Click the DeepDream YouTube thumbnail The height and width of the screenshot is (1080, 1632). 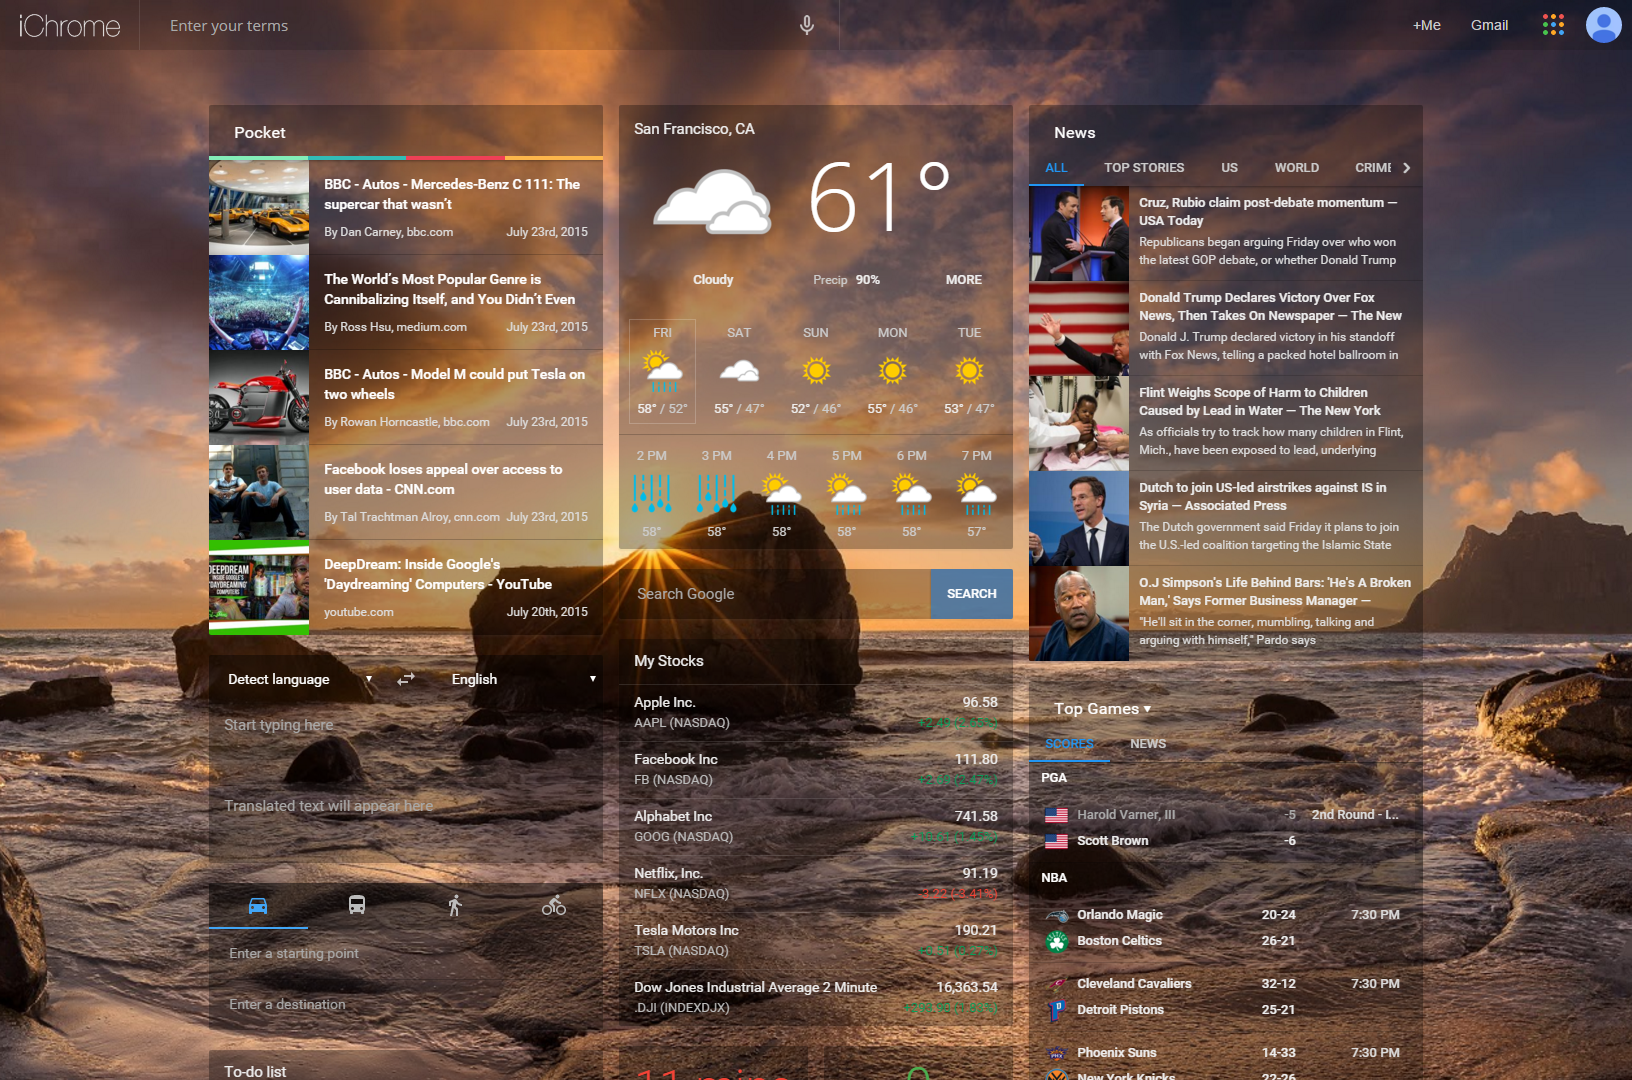[x=259, y=587]
